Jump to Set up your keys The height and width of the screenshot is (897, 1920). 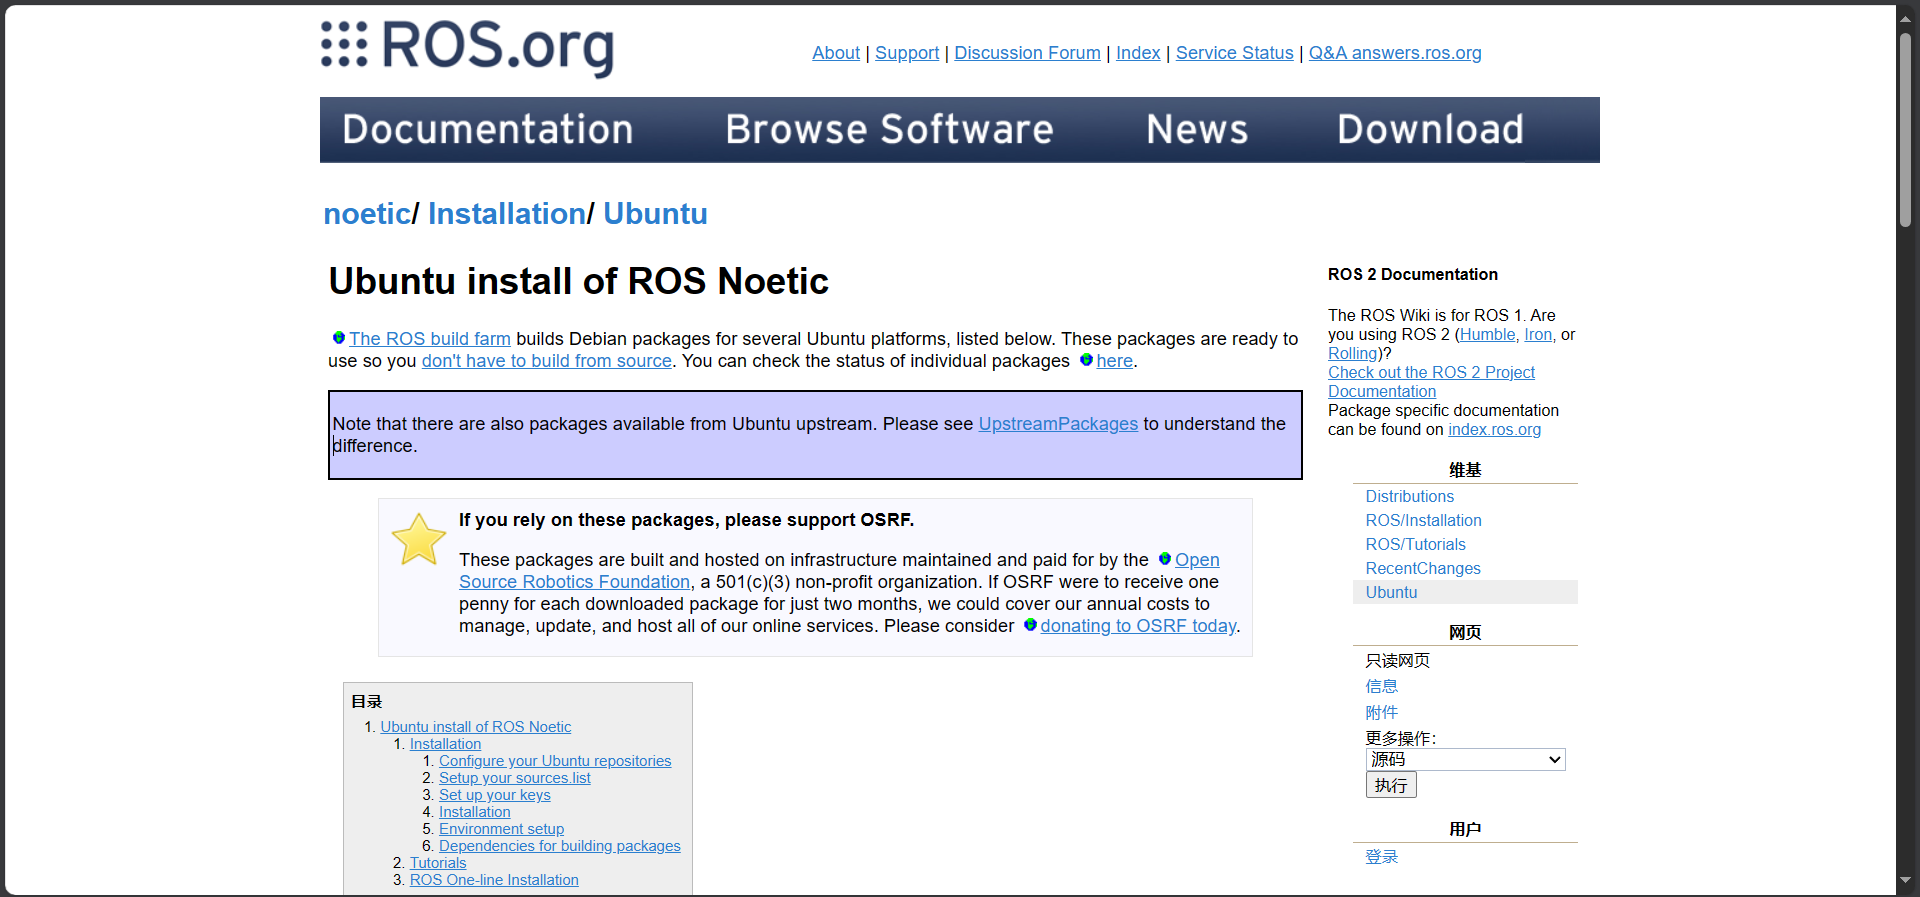(495, 795)
